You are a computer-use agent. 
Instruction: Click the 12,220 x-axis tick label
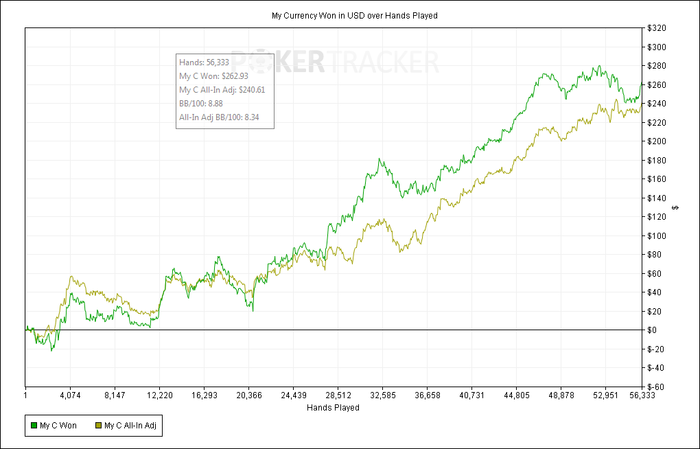[x=159, y=395]
